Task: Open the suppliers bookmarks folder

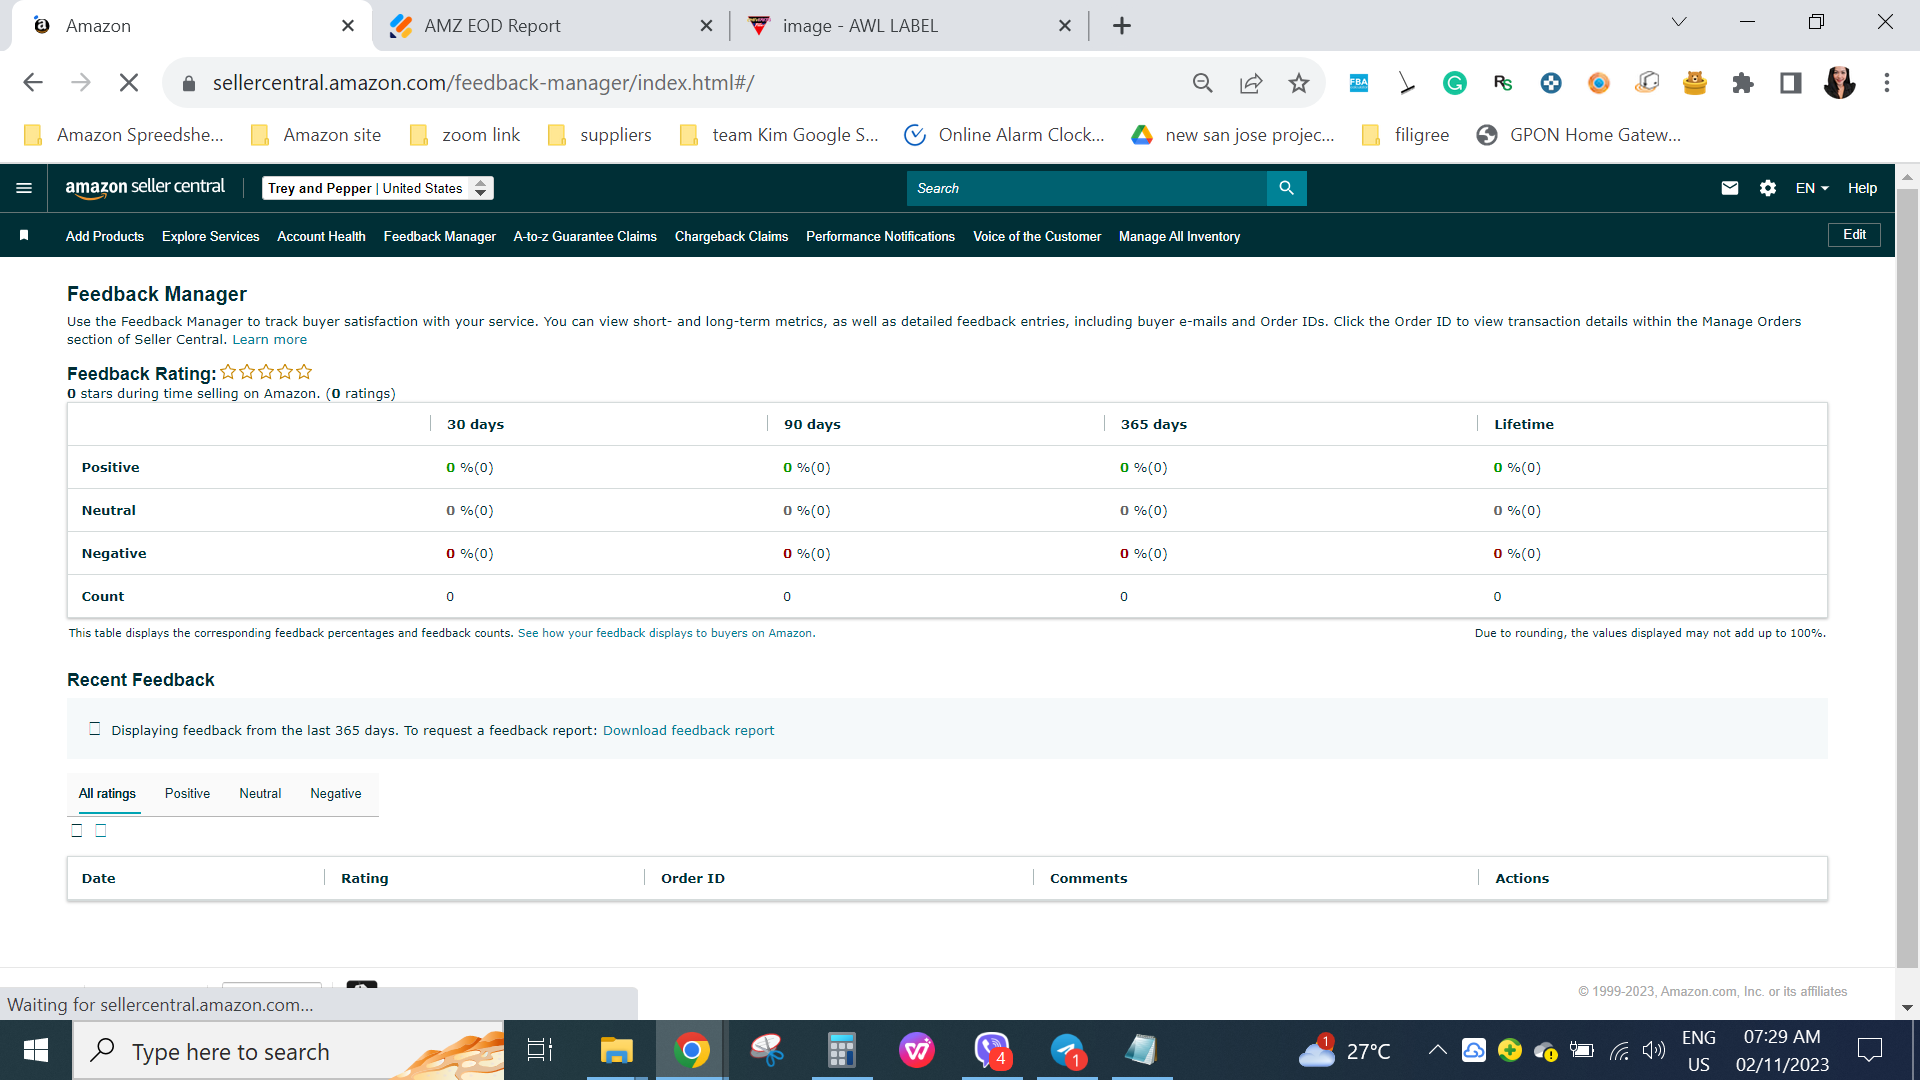Action: (599, 135)
